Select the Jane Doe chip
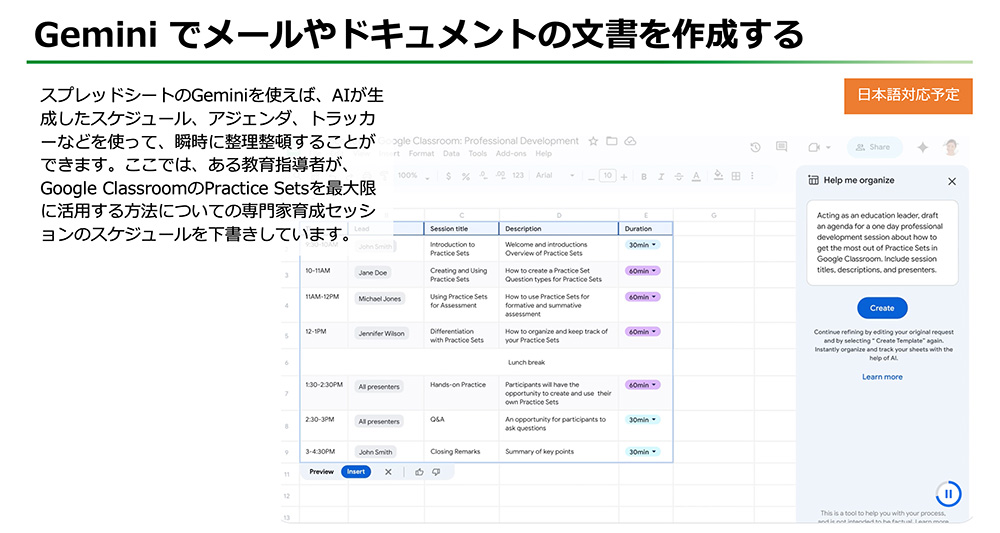This screenshot has height=533, width=1000. coord(373,272)
